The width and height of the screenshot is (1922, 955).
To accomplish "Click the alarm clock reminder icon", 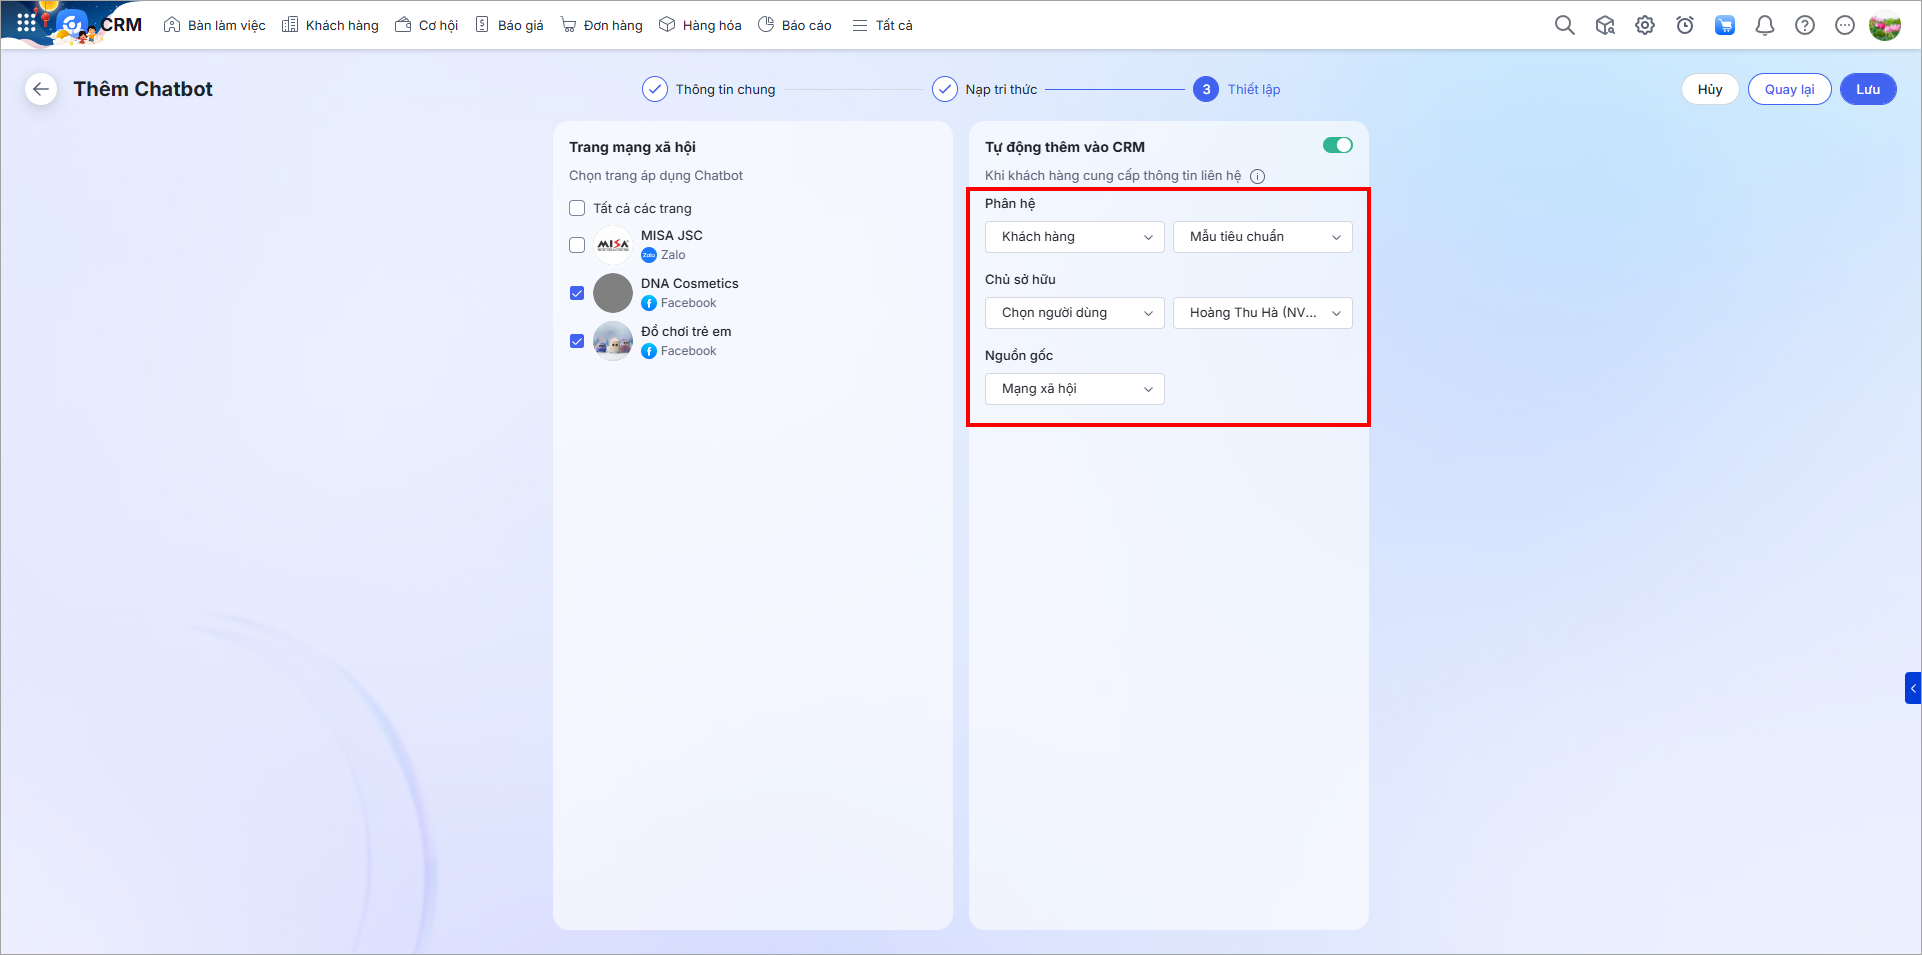I will (1684, 25).
